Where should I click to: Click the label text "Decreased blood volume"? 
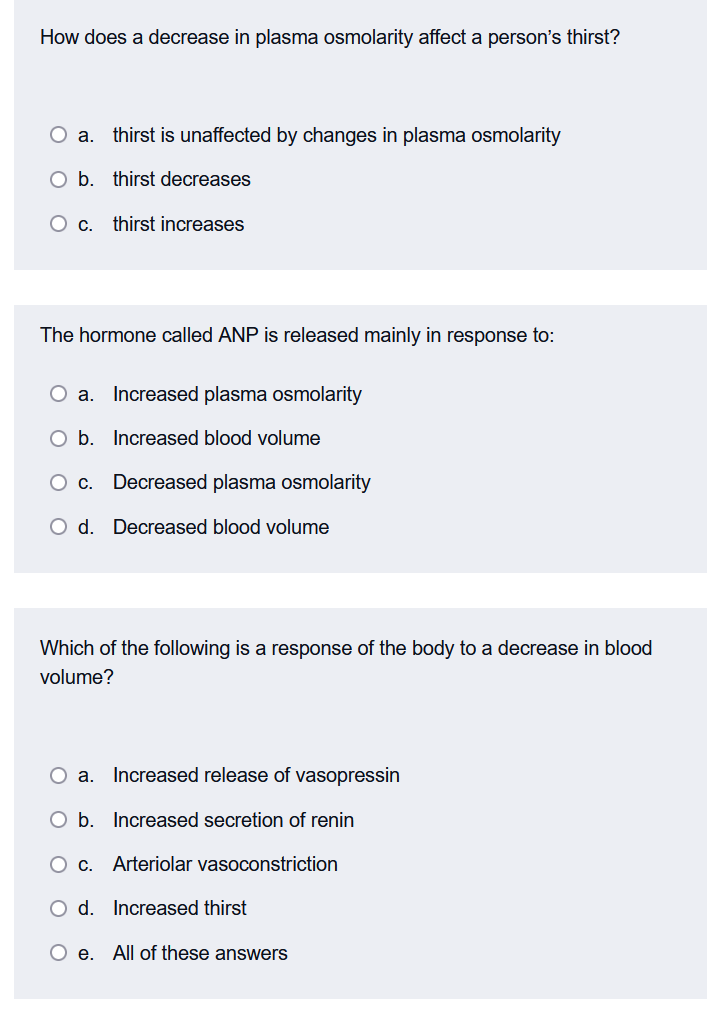[x=221, y=526]
